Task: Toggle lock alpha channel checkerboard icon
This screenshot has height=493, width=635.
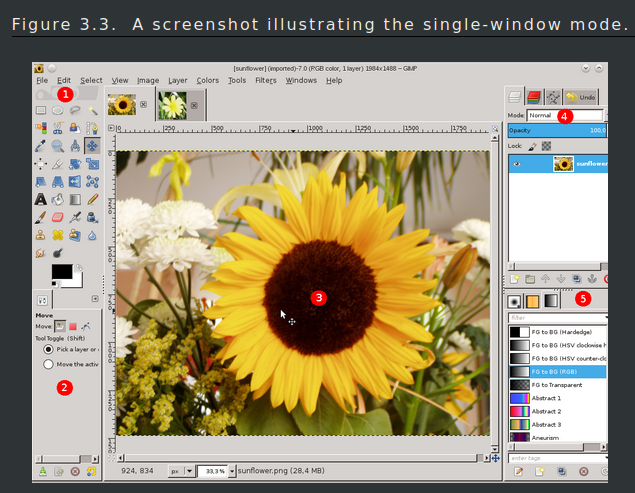Action: coord(546,146)
